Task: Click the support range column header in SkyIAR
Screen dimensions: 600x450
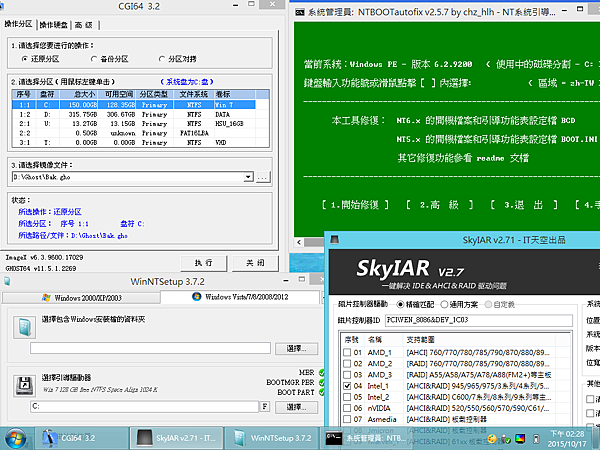Action: point(478,339)
